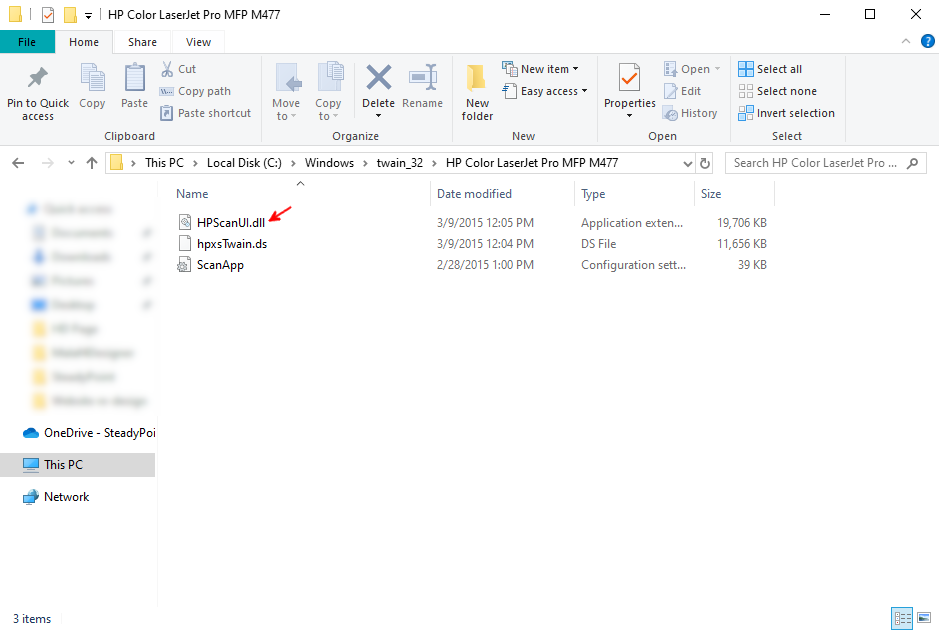
Task: Sort files by the Type column
Action: 634,194
